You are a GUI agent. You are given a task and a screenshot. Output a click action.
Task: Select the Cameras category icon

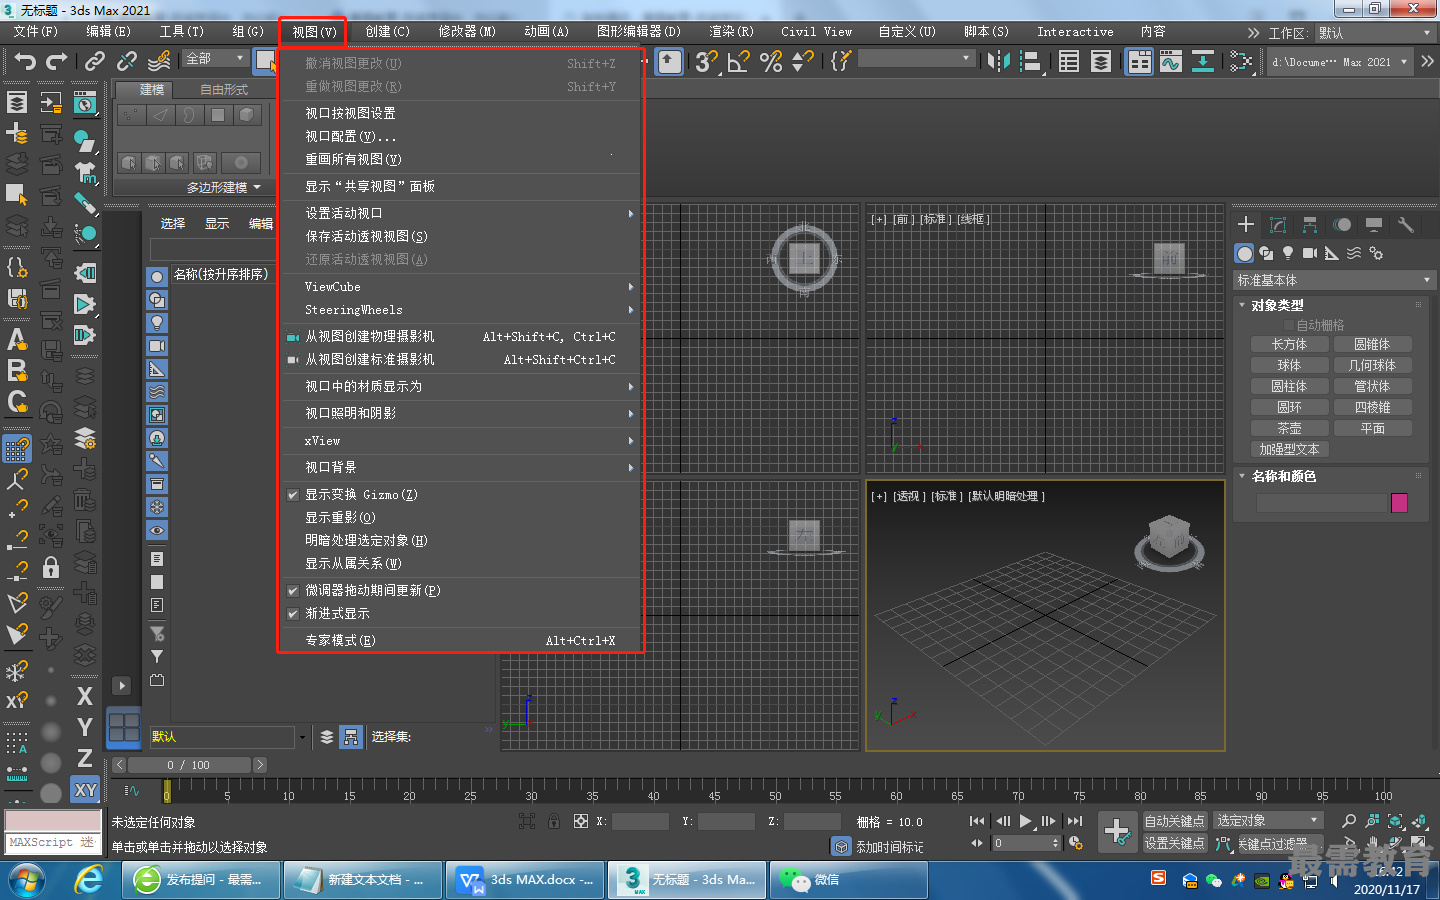1310,253
